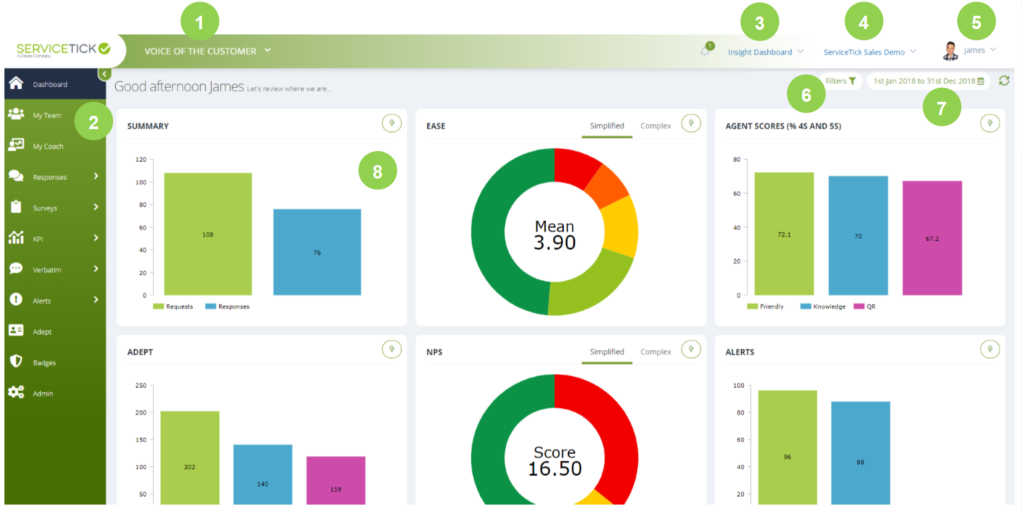The image size is (1022, 512).
Task: Click James's profile avatar
Action: coord(950,51)
